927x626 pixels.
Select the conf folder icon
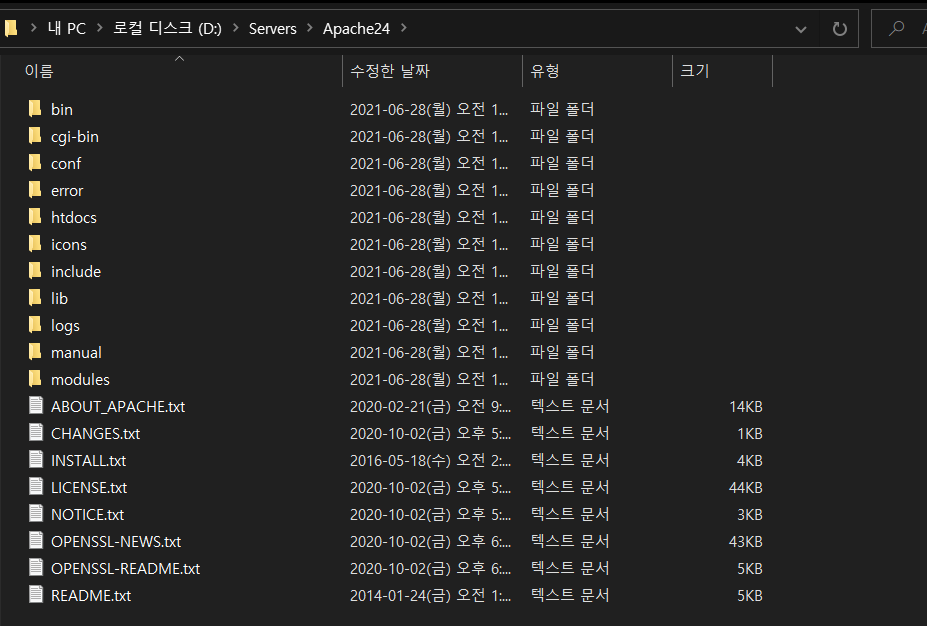[35, 163]
